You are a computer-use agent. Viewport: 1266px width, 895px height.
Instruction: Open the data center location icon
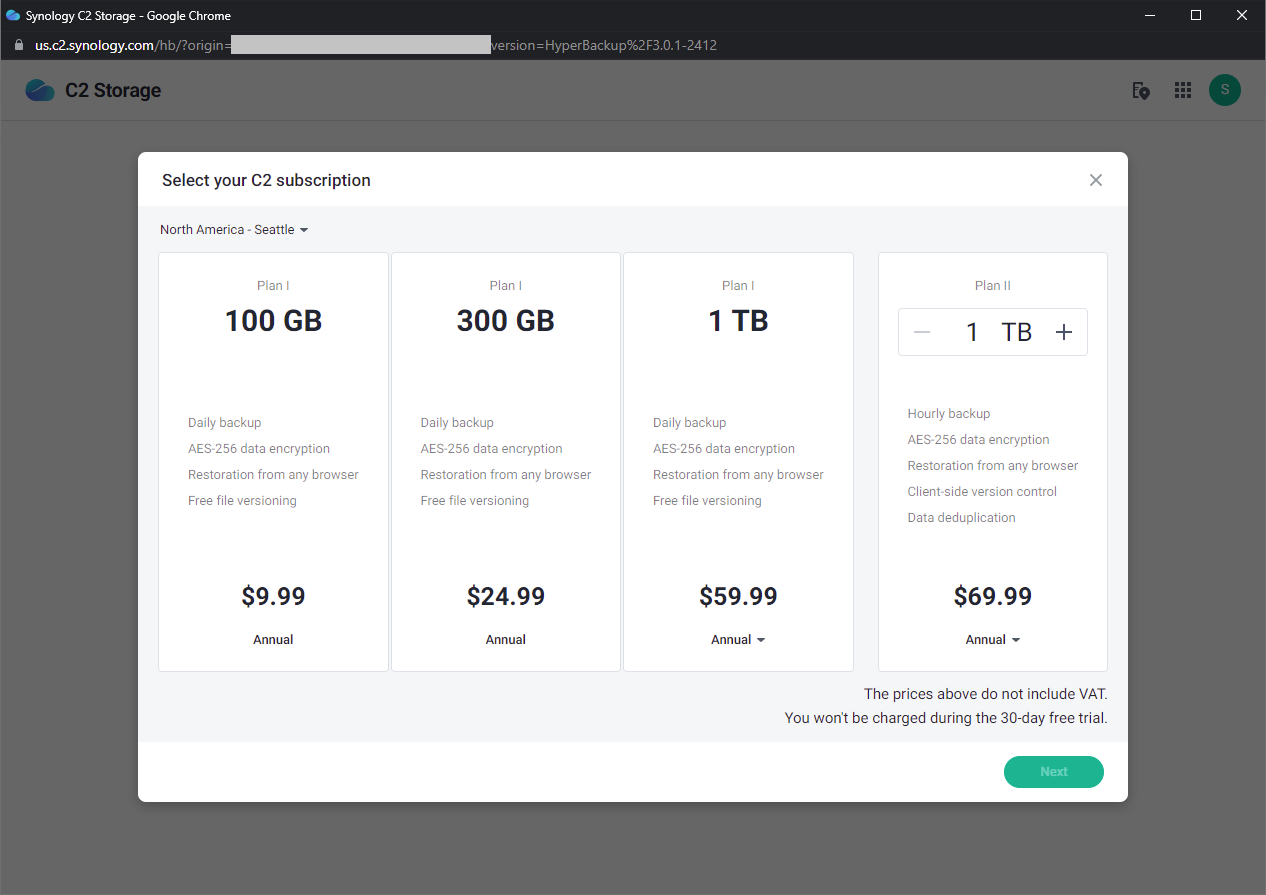tap(1140, 90)
